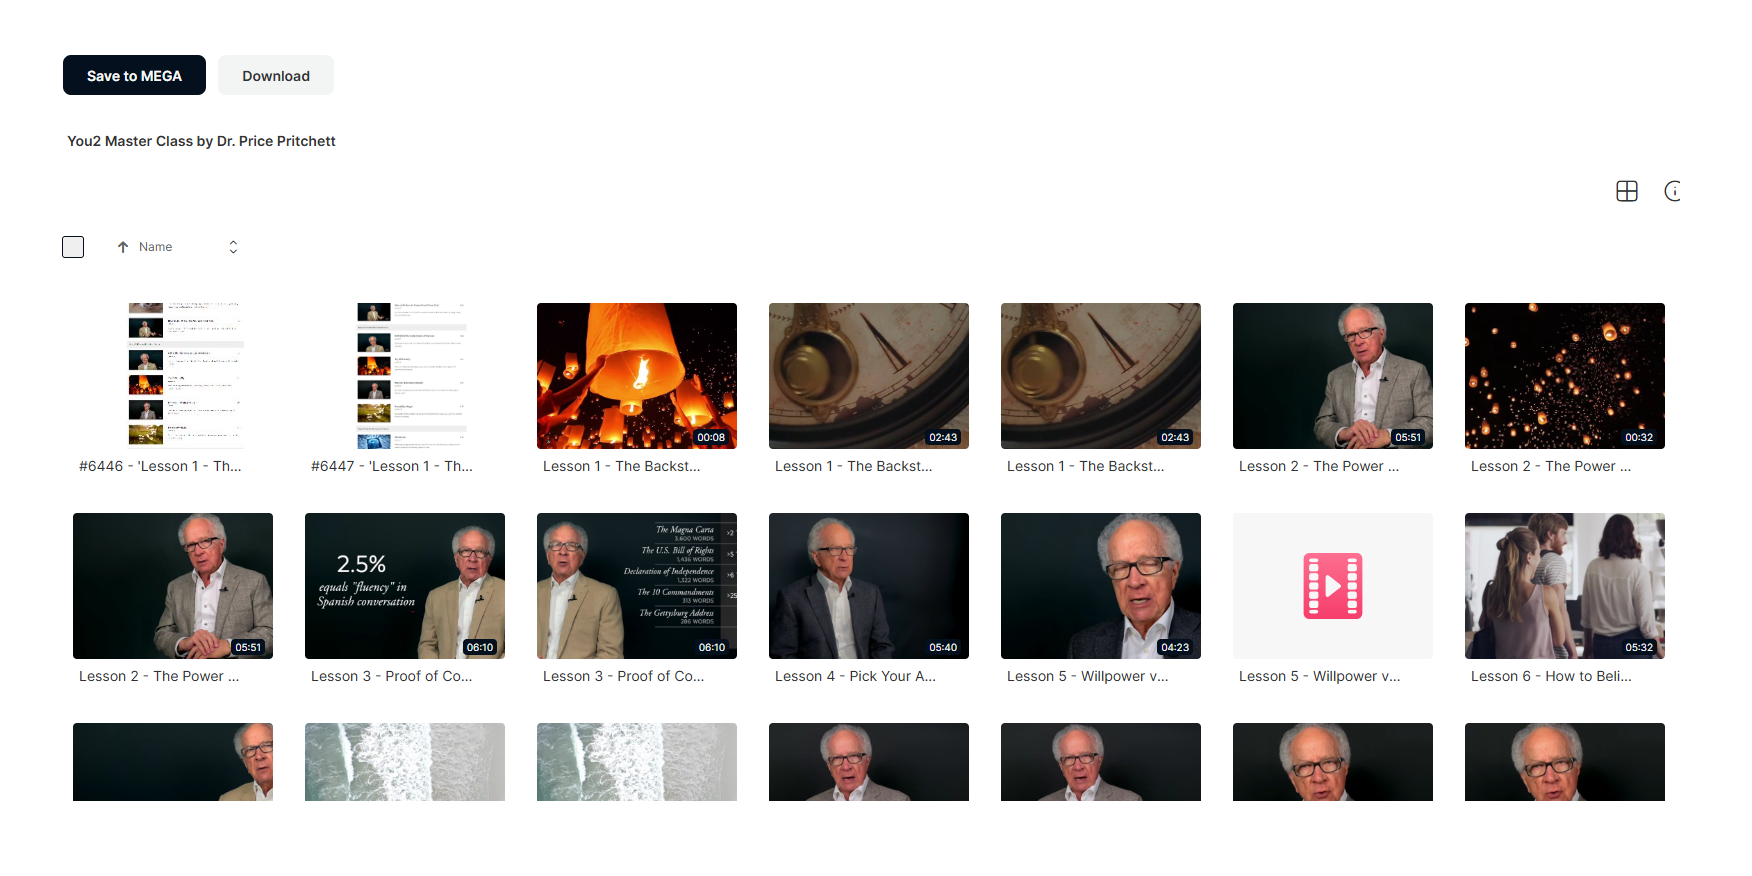Screen dimensions: 1752x876
Task: Click the Name sort label
Action: pyautogui.click(x=155, y=247)
